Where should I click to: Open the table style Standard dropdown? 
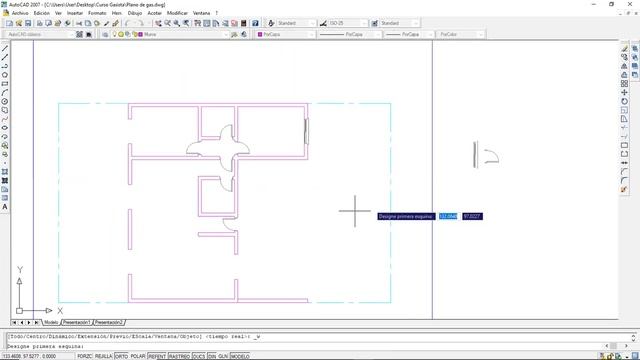[416, 23]
